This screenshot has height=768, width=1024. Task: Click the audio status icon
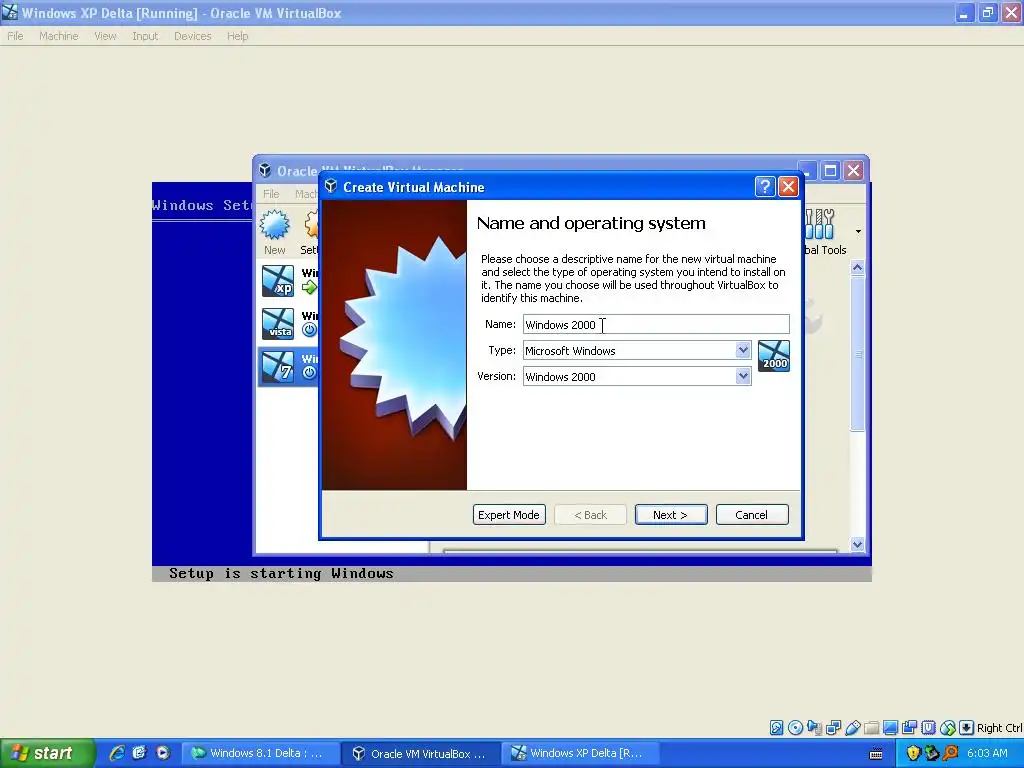tap(814, 728)
